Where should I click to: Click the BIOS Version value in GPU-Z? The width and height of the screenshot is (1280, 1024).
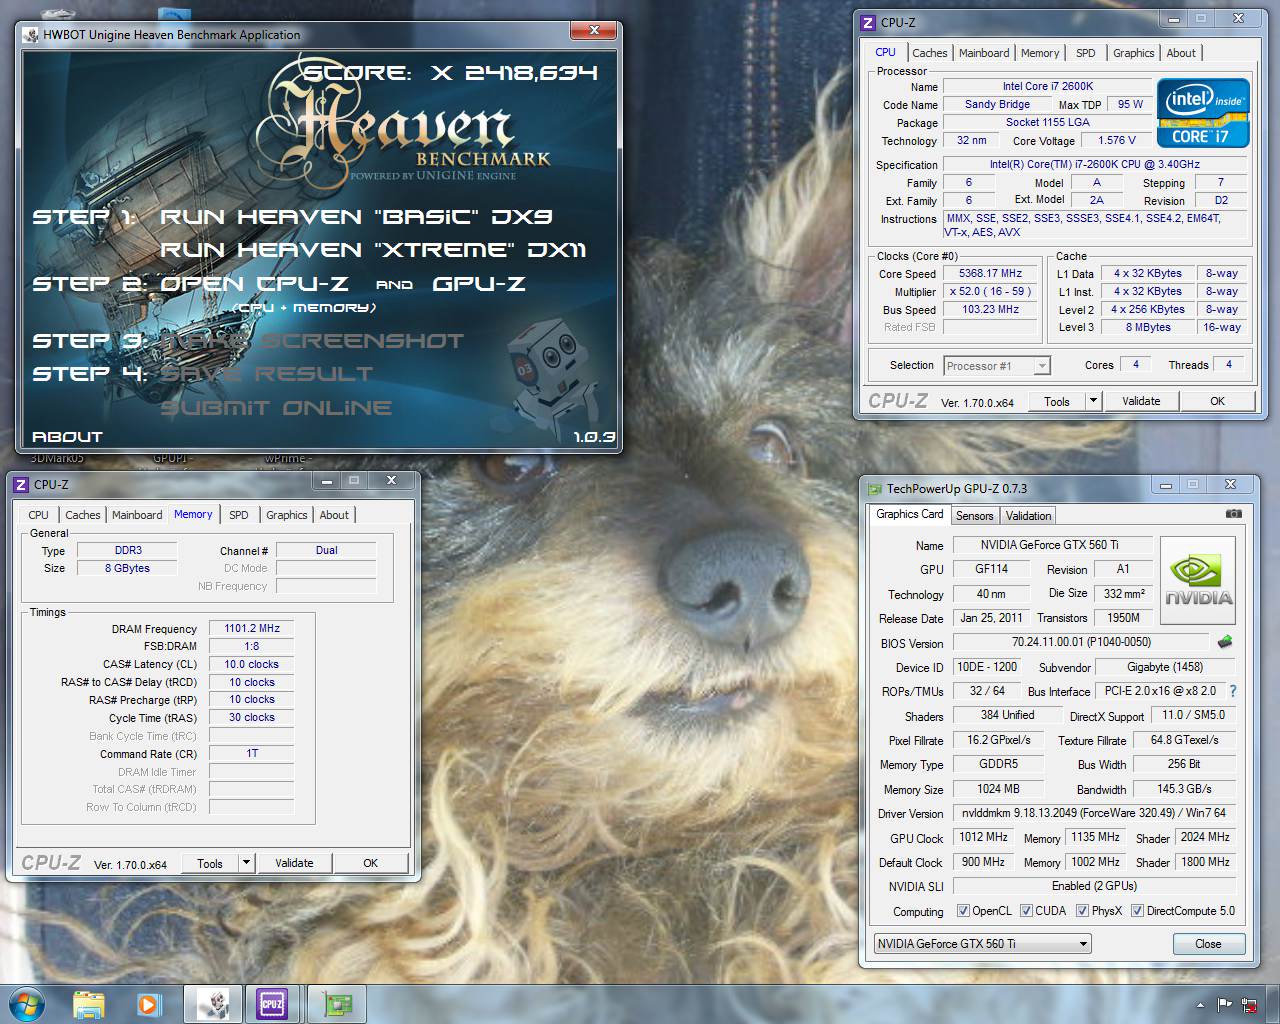tap(1081, 642)
